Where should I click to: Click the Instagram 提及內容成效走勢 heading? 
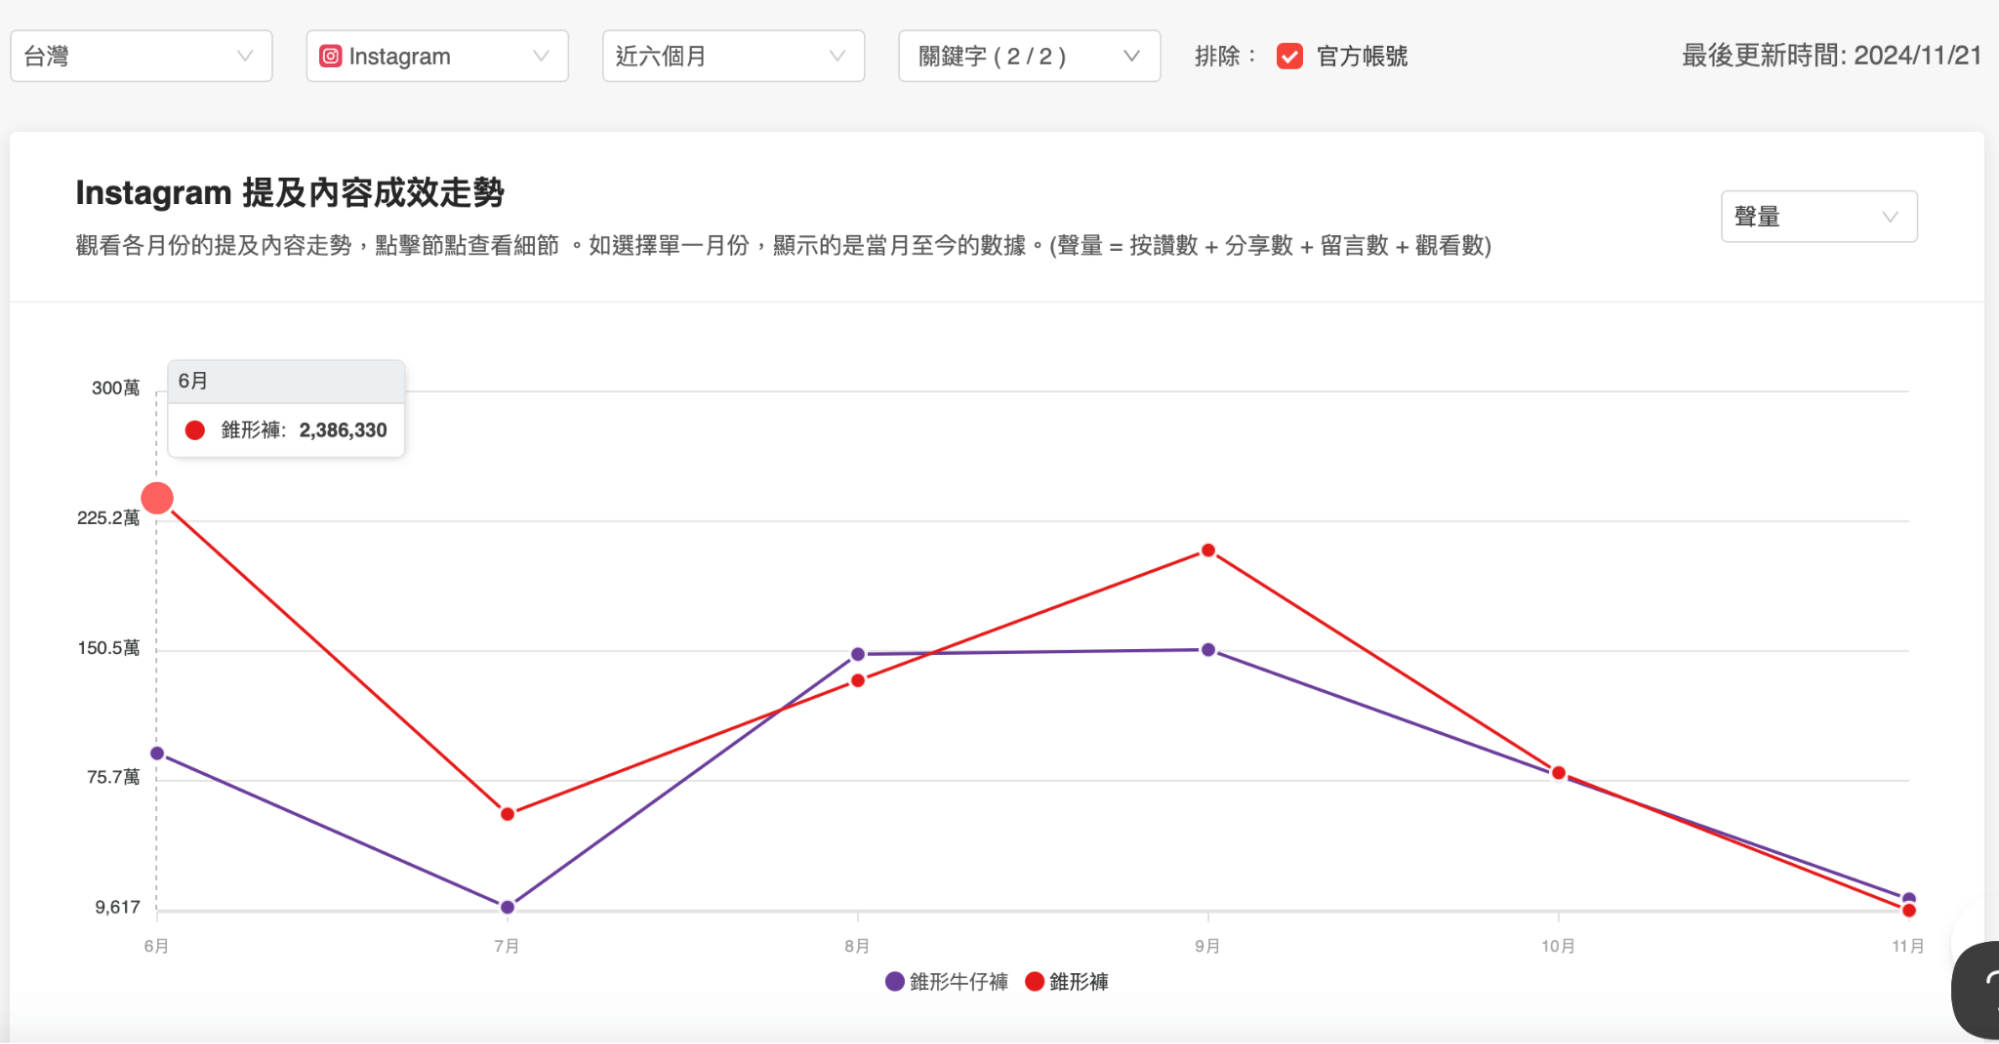tap(290, 192)
